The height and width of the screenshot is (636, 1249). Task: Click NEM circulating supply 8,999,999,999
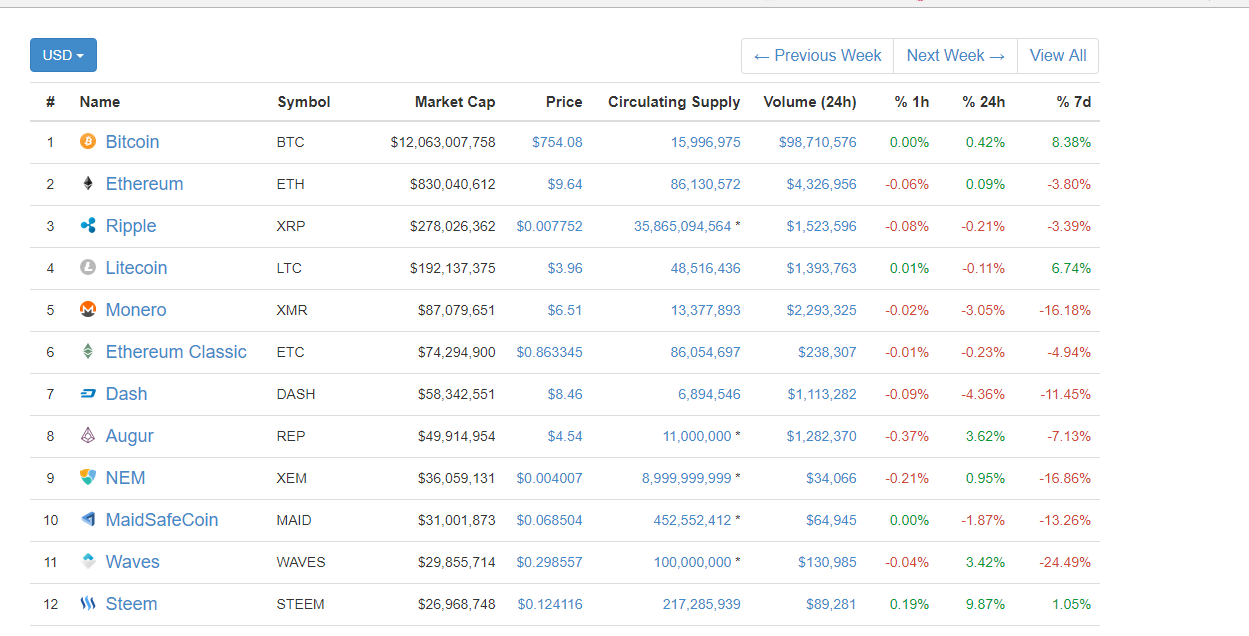coord(687,478)
